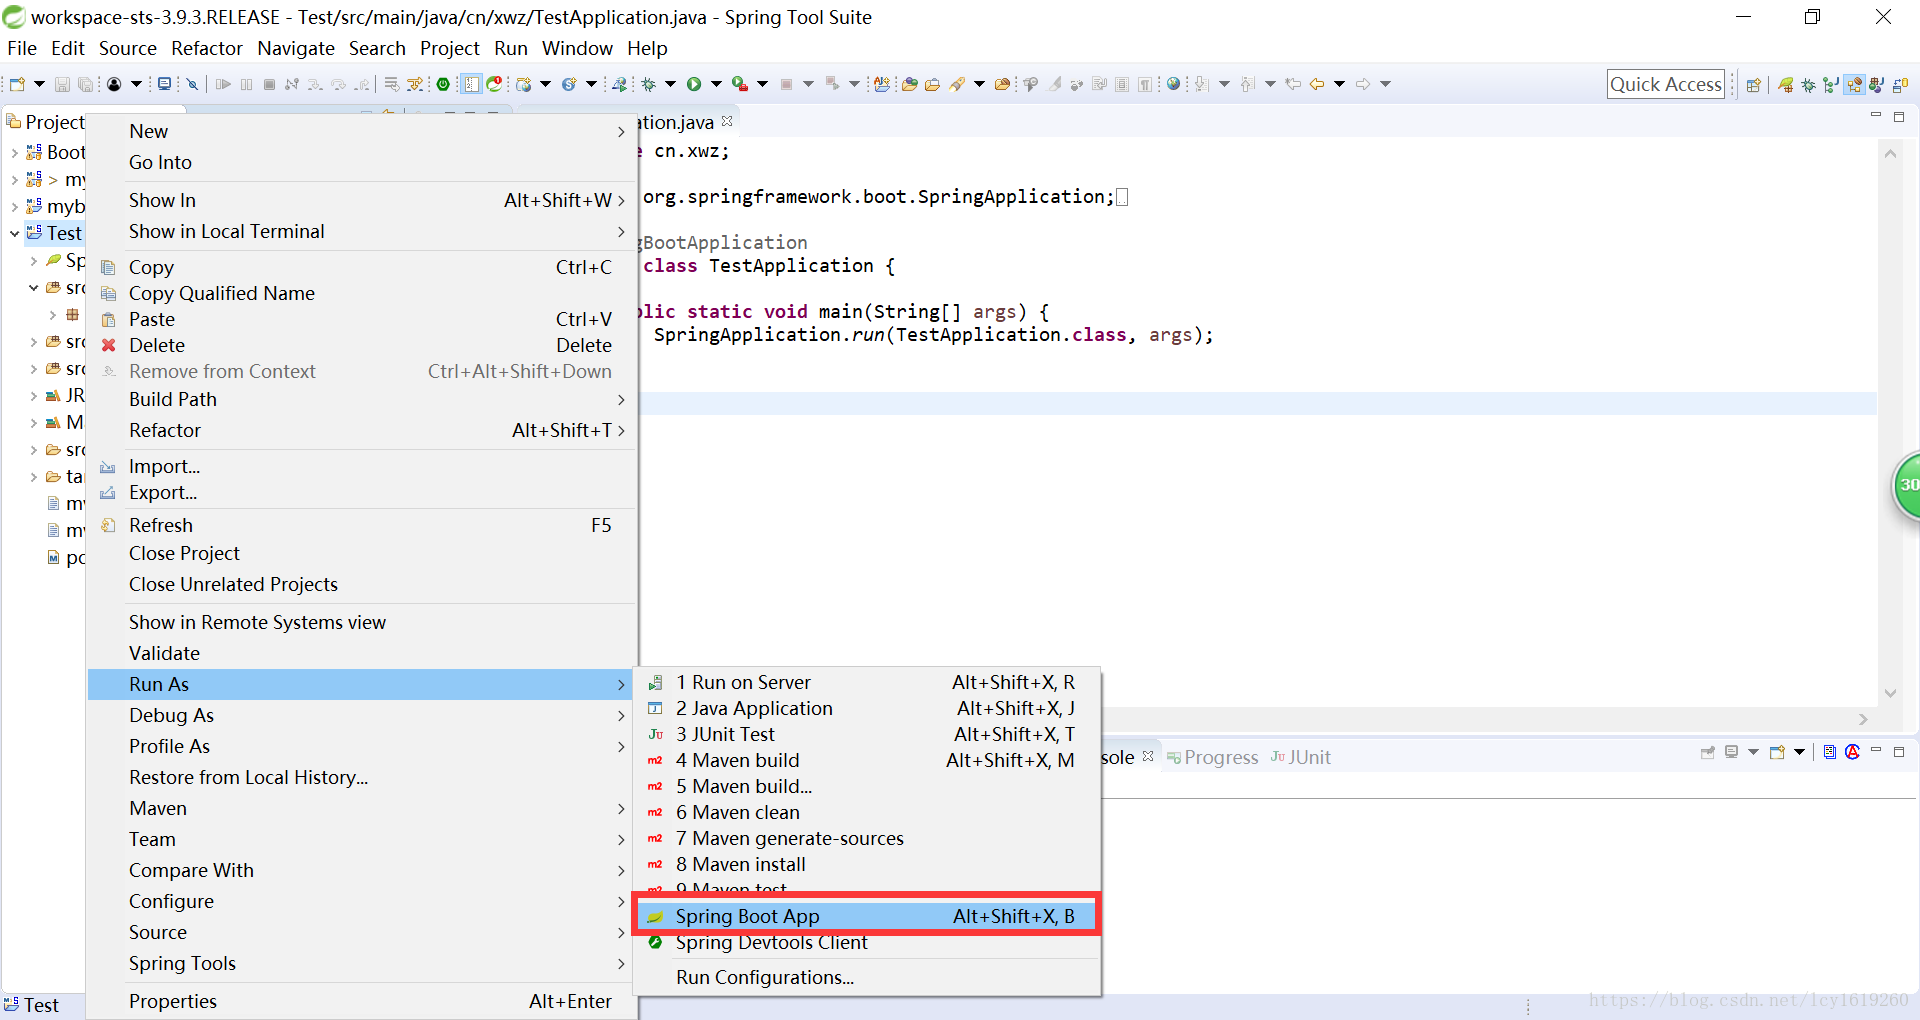Click editor vertical scrollbar up arrow

point(1890,153)
